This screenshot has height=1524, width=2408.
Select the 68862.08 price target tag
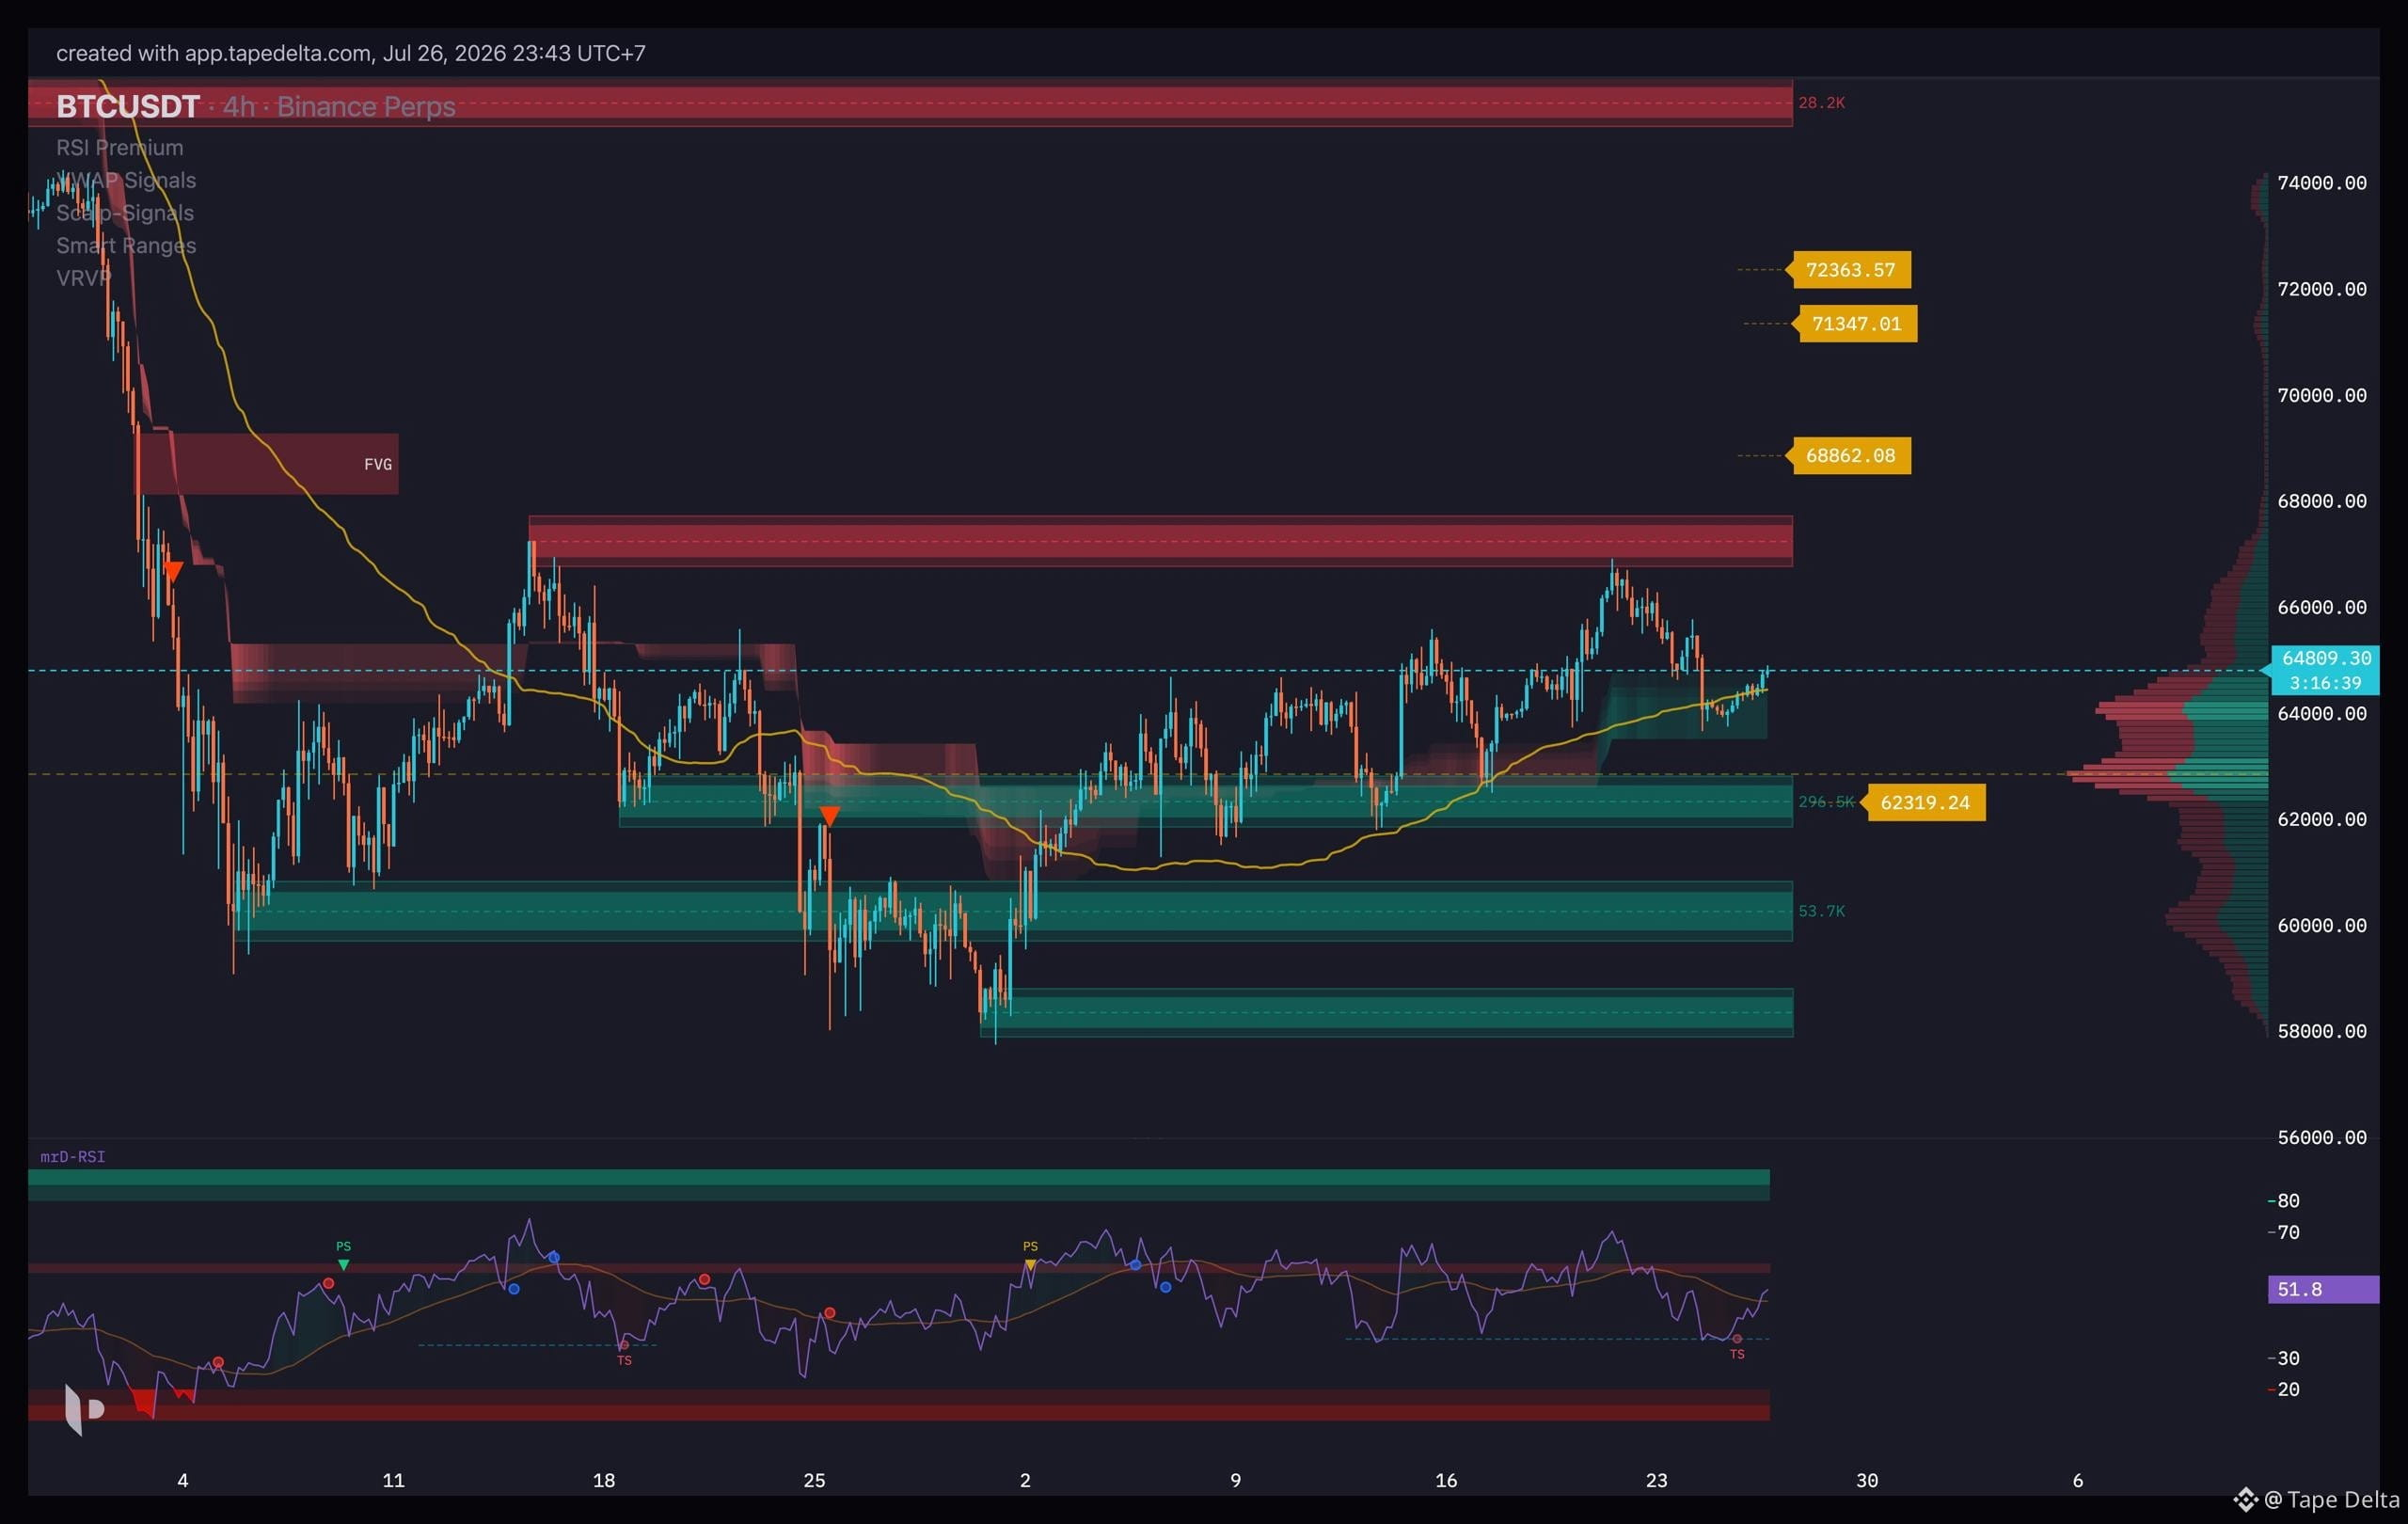click(x=1851, y=456)
